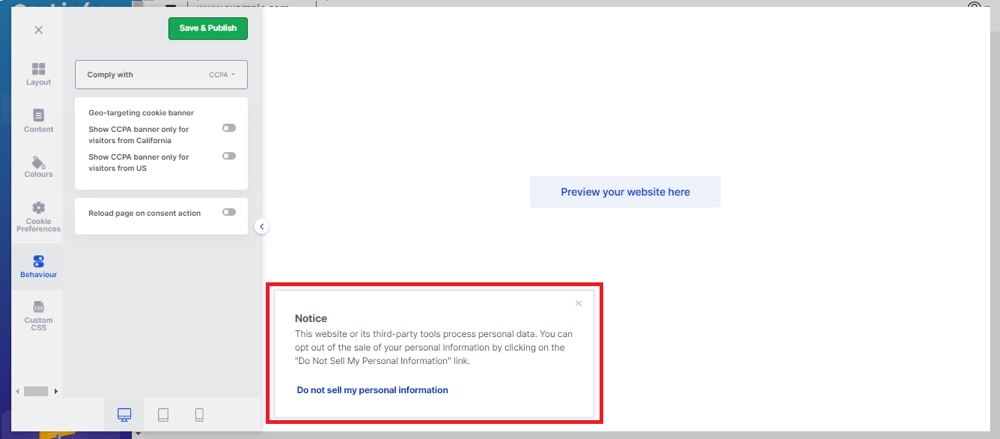Click the sidebar scrollbar left arrow
This screenshot has width=1000, height=439.
18,391
